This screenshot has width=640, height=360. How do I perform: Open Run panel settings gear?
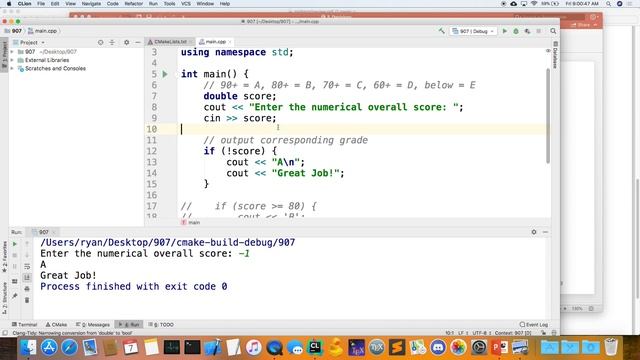tap(534, 232)
